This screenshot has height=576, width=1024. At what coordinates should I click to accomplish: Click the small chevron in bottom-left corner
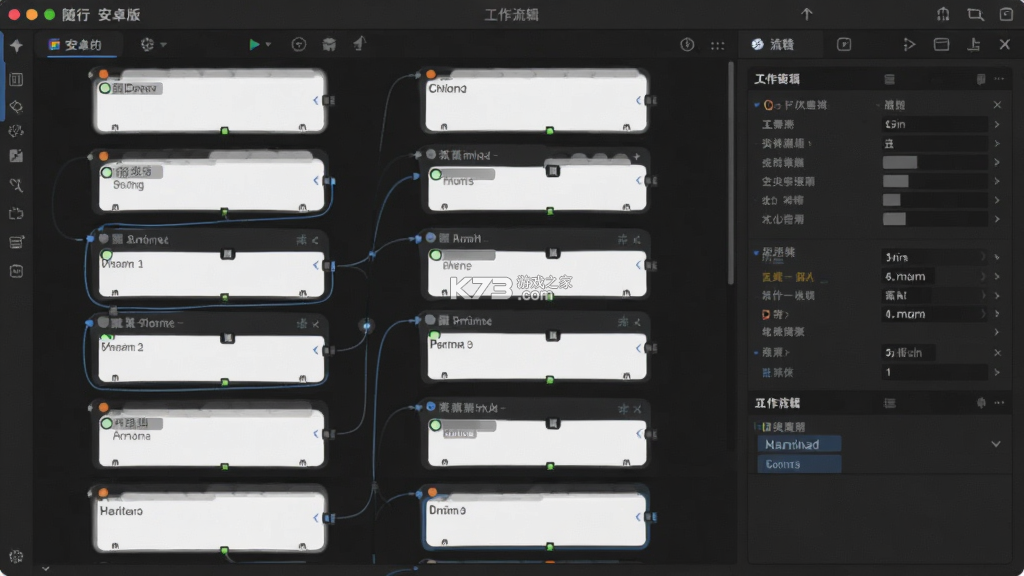46,569
